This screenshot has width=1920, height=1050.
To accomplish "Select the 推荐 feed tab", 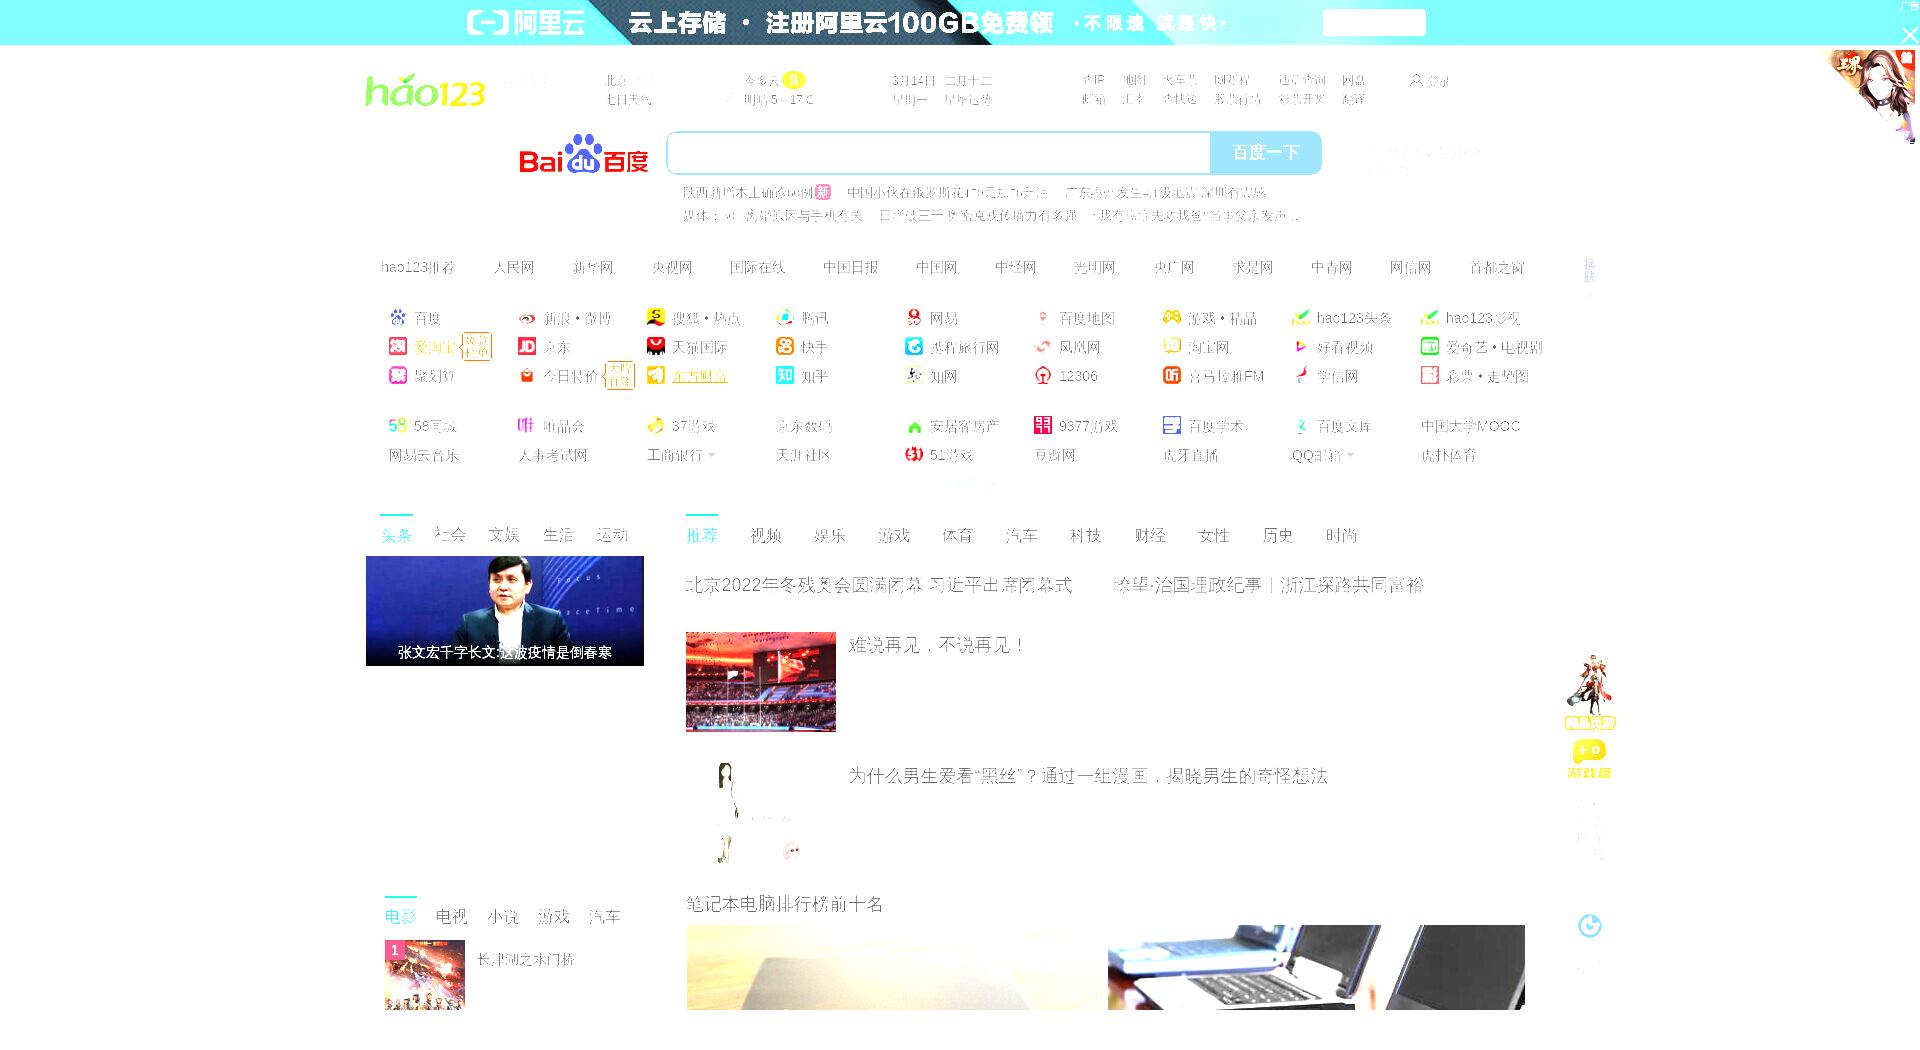I will [x=702, y=536].
